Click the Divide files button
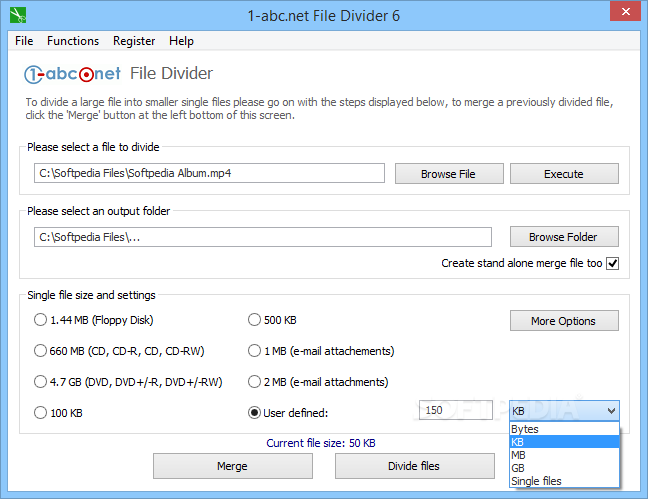Image resolution: width=648 pixels, height=499 pixels. coord(415,466)
